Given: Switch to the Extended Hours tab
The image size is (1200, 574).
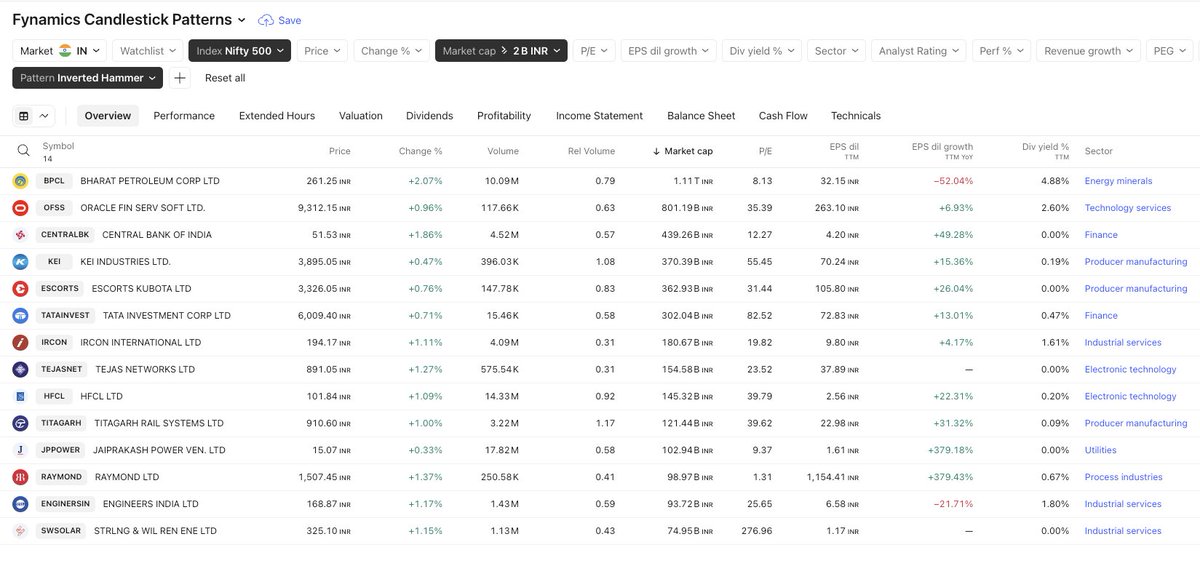Looking at the screenshot, I should pyautogui.click(x=277, y=116).
